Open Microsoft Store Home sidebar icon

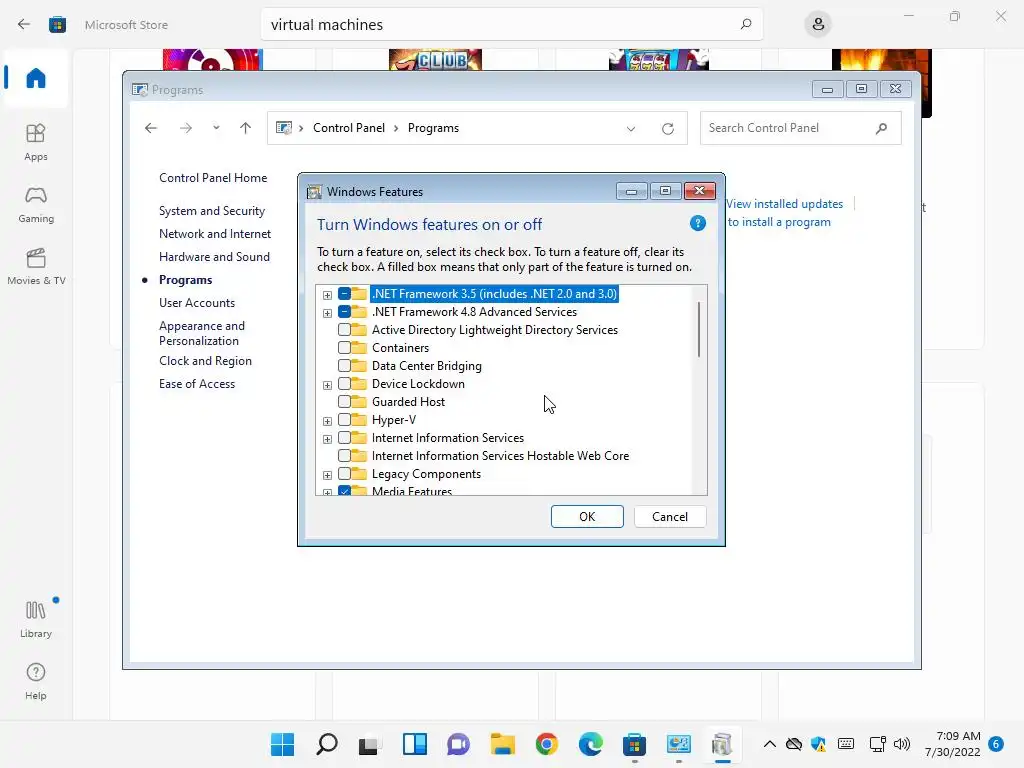coord(36,78)
